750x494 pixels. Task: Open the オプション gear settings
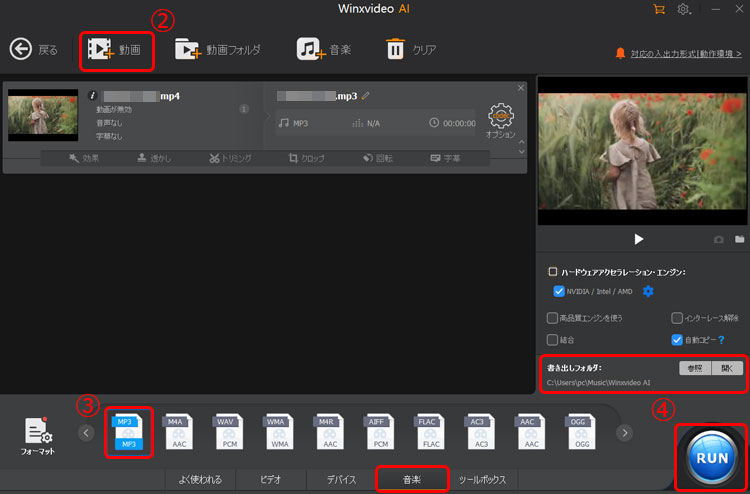pos(501,116)
